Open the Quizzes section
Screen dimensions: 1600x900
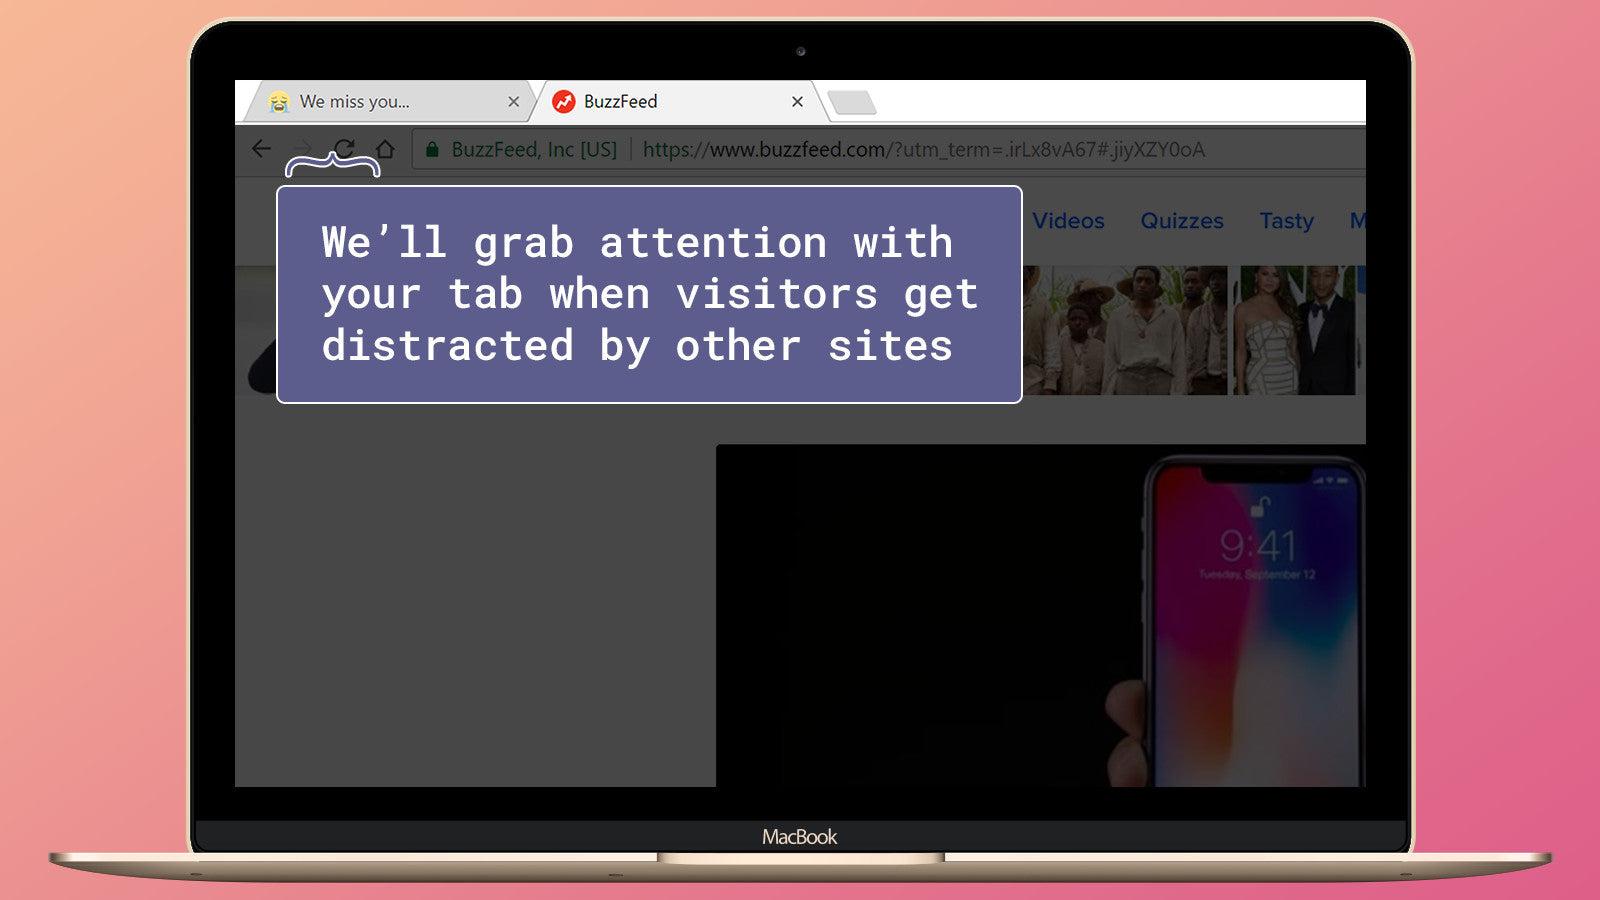click(x=1181, y=221)
